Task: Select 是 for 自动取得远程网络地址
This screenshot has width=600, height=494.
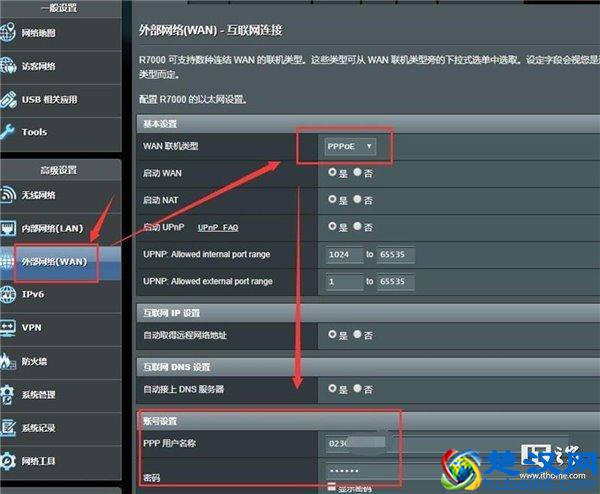Action: (332, 334)
